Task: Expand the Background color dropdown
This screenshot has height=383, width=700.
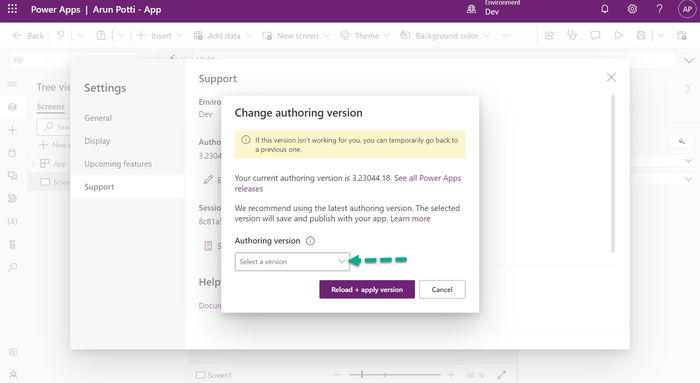Action: 486,35
